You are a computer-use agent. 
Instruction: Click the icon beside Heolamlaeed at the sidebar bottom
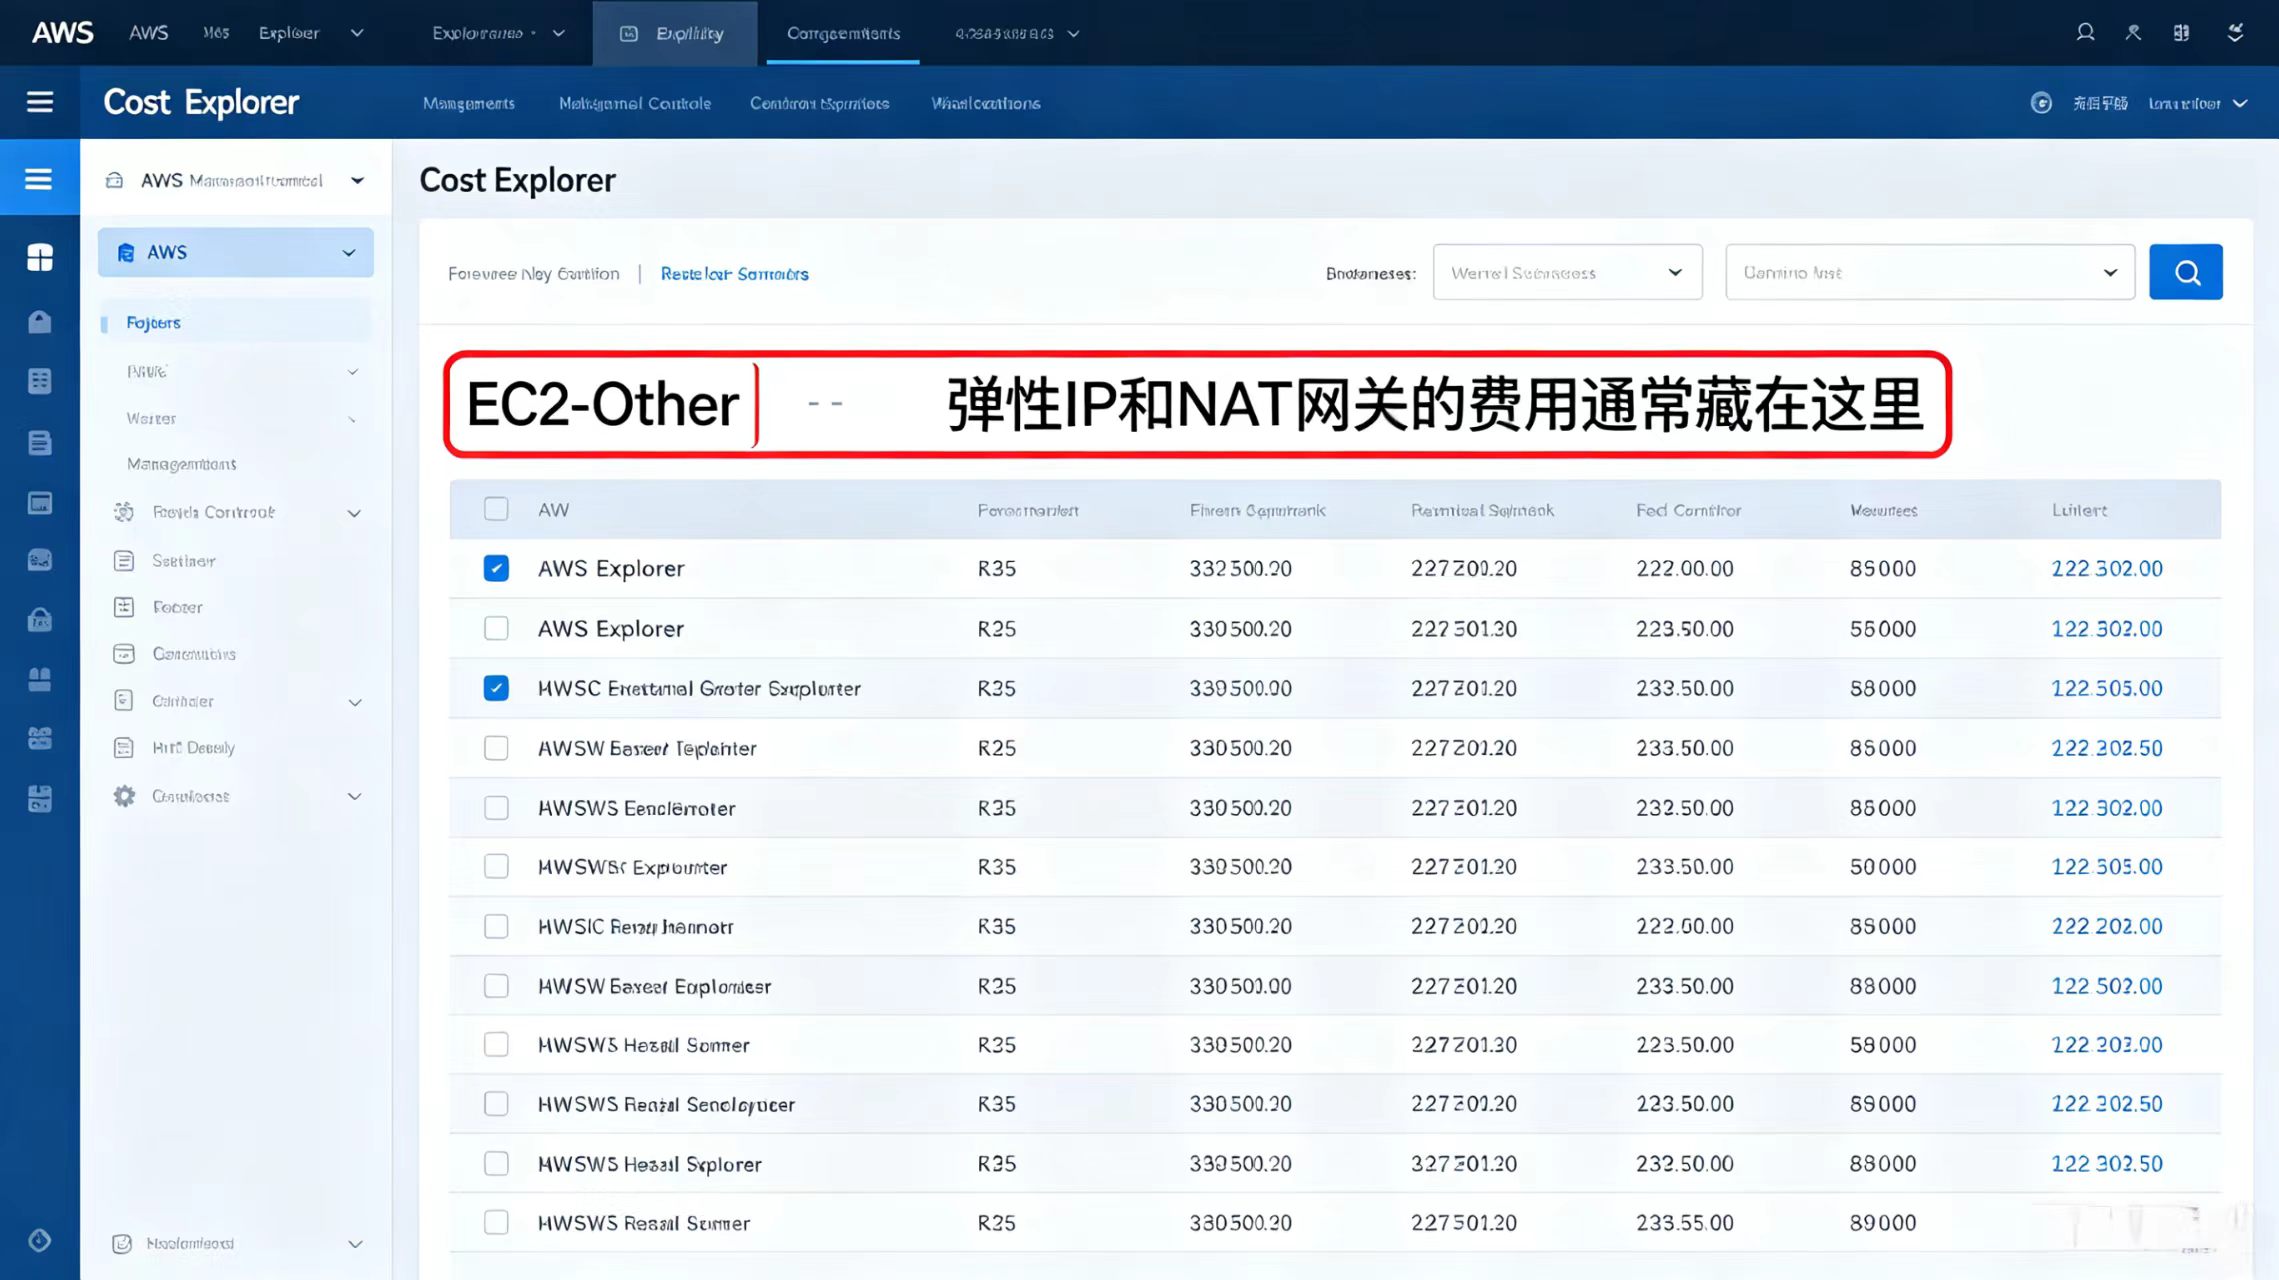click(122, 1244)
